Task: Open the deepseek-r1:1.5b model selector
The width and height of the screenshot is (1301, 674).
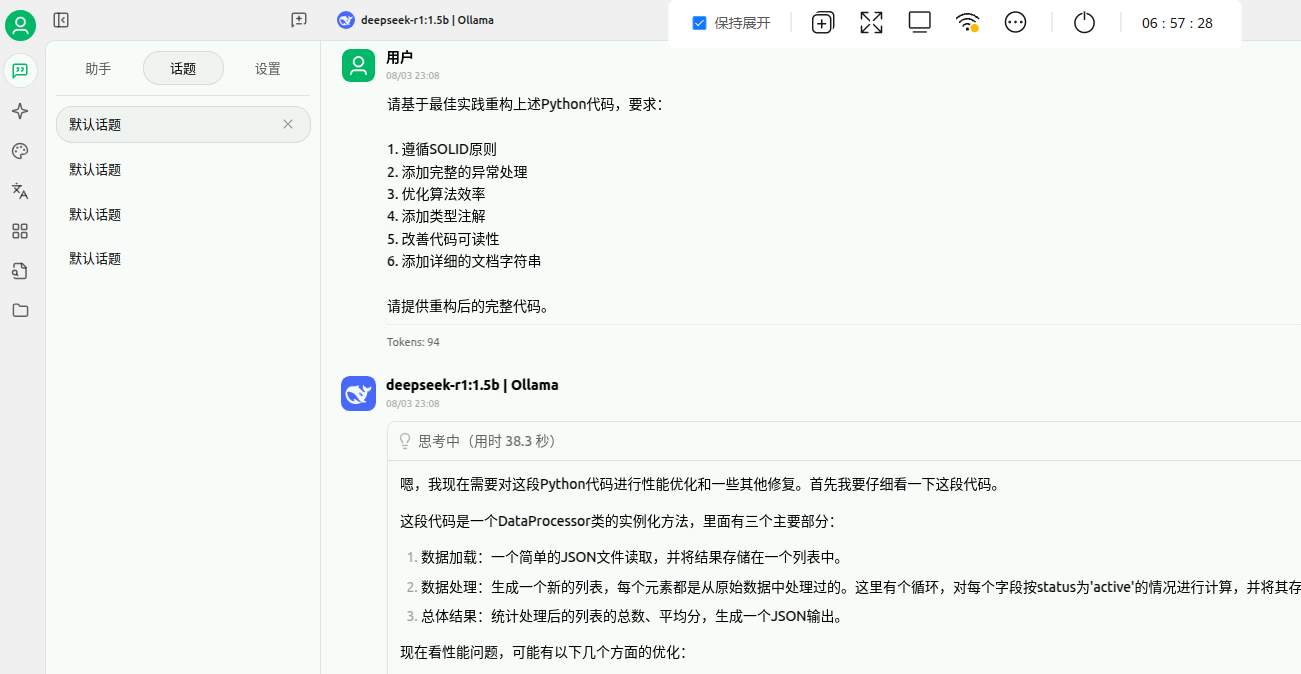Action: coord(415,20)
